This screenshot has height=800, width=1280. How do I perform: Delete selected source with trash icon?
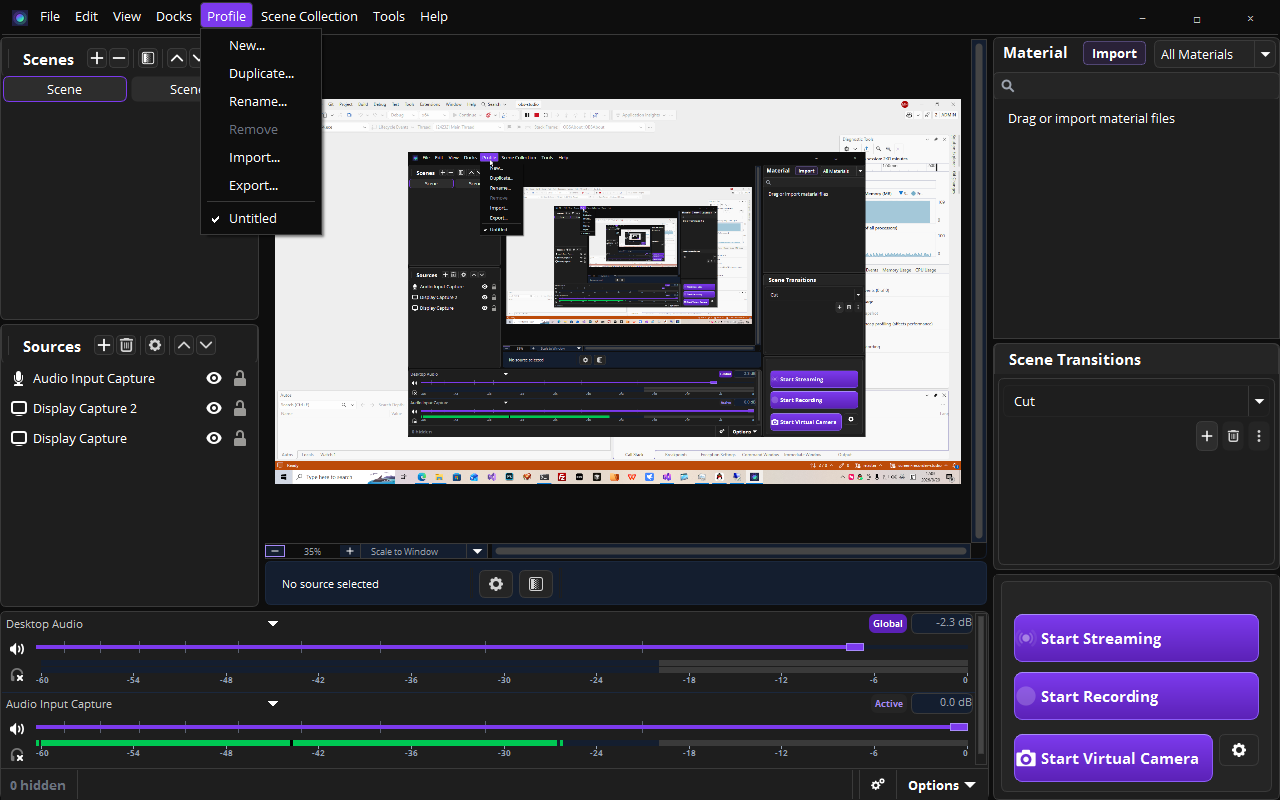click(x=126, y=345)
